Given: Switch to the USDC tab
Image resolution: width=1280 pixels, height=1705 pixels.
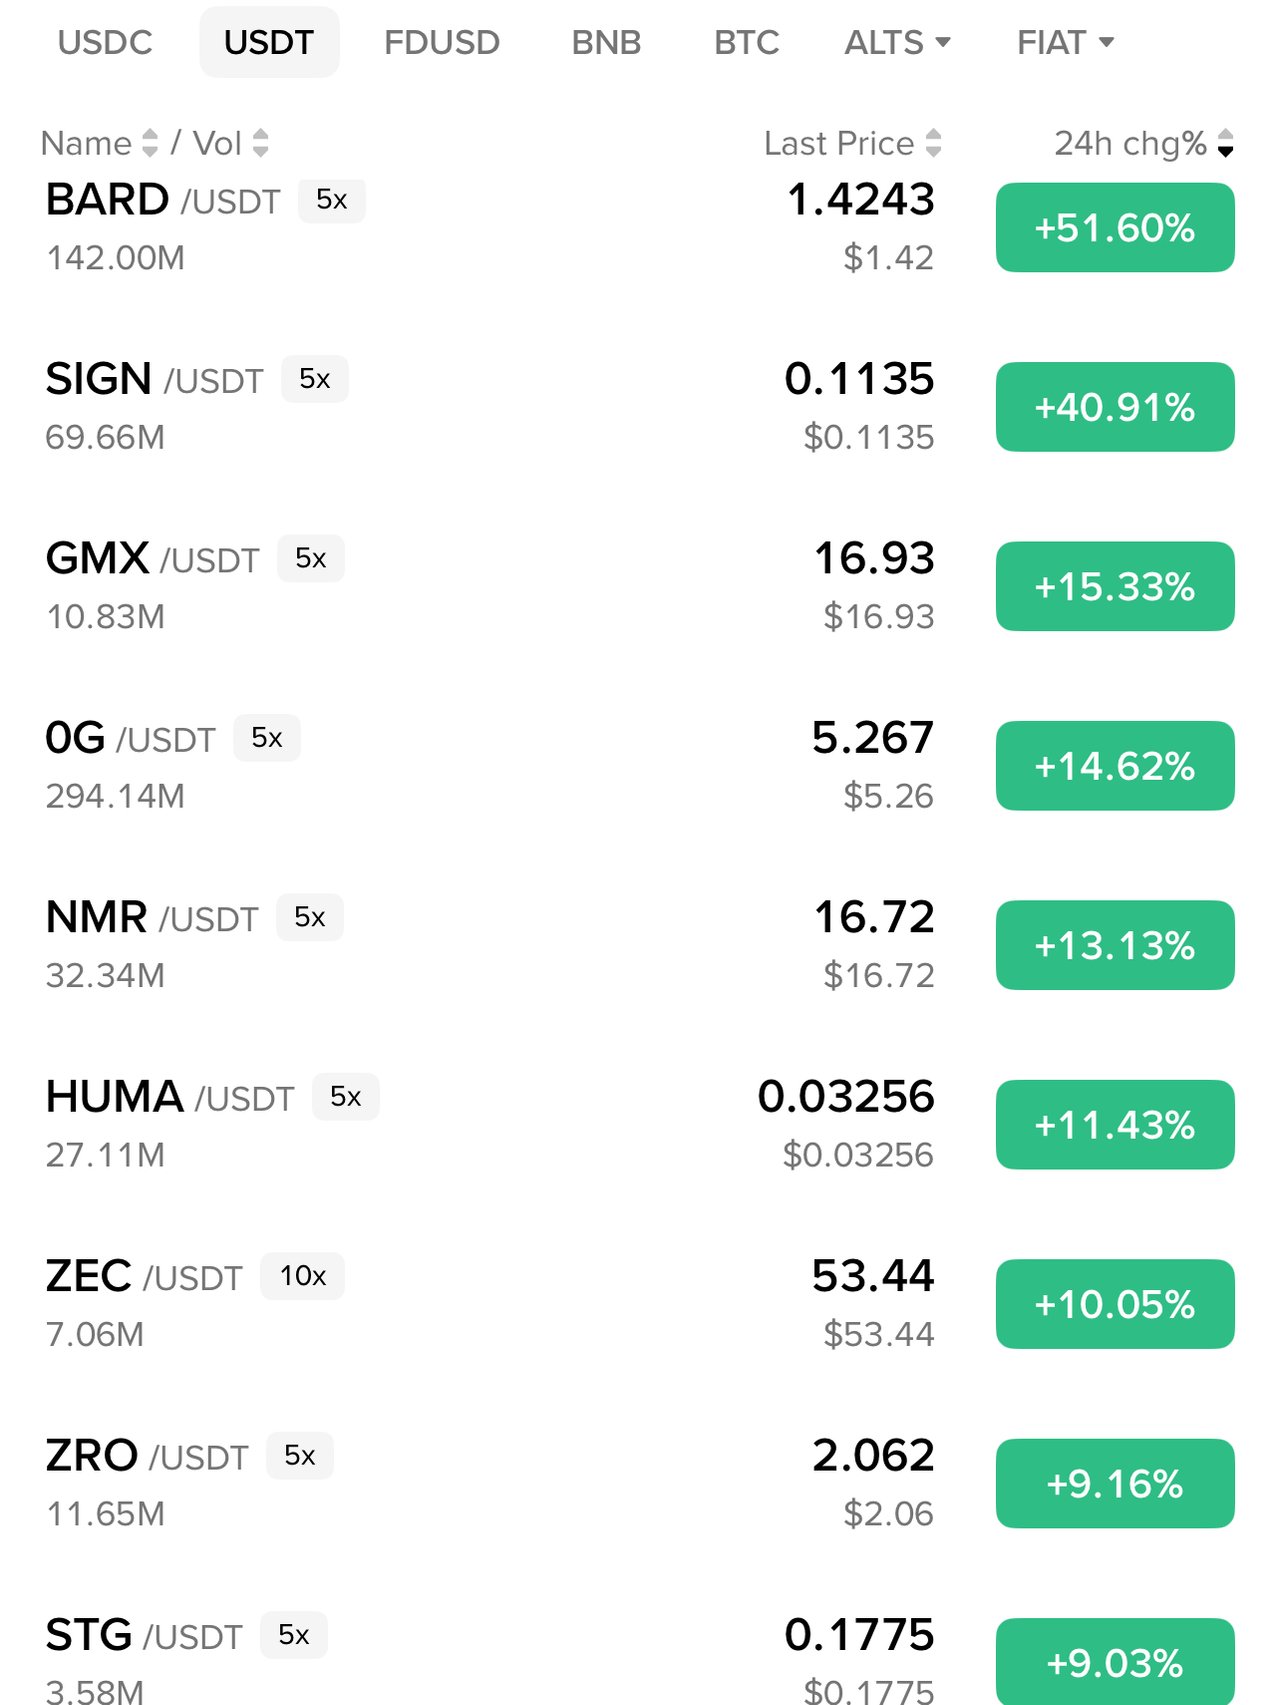Looking at the screenshot, I should point(105,43).
